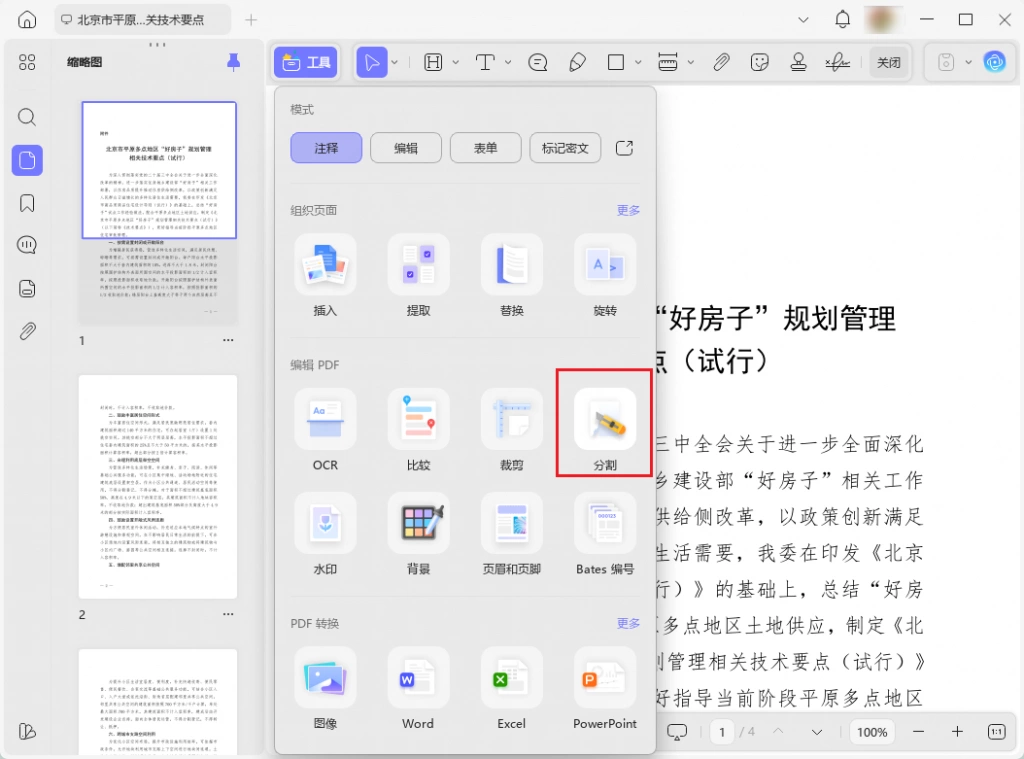Image resolution: width=1024 pixels, height=759 pixels.
Task: Select the OCR tool icon
Action: point(325,419)
